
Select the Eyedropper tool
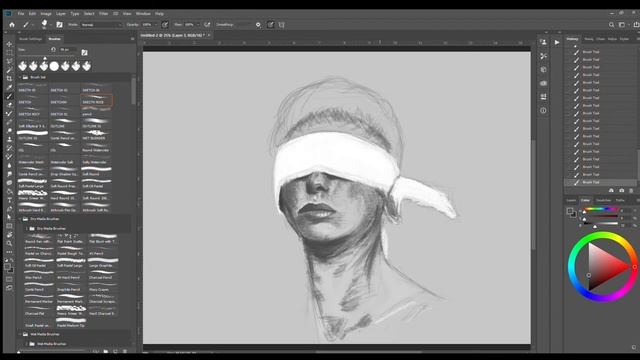(9, 87)
